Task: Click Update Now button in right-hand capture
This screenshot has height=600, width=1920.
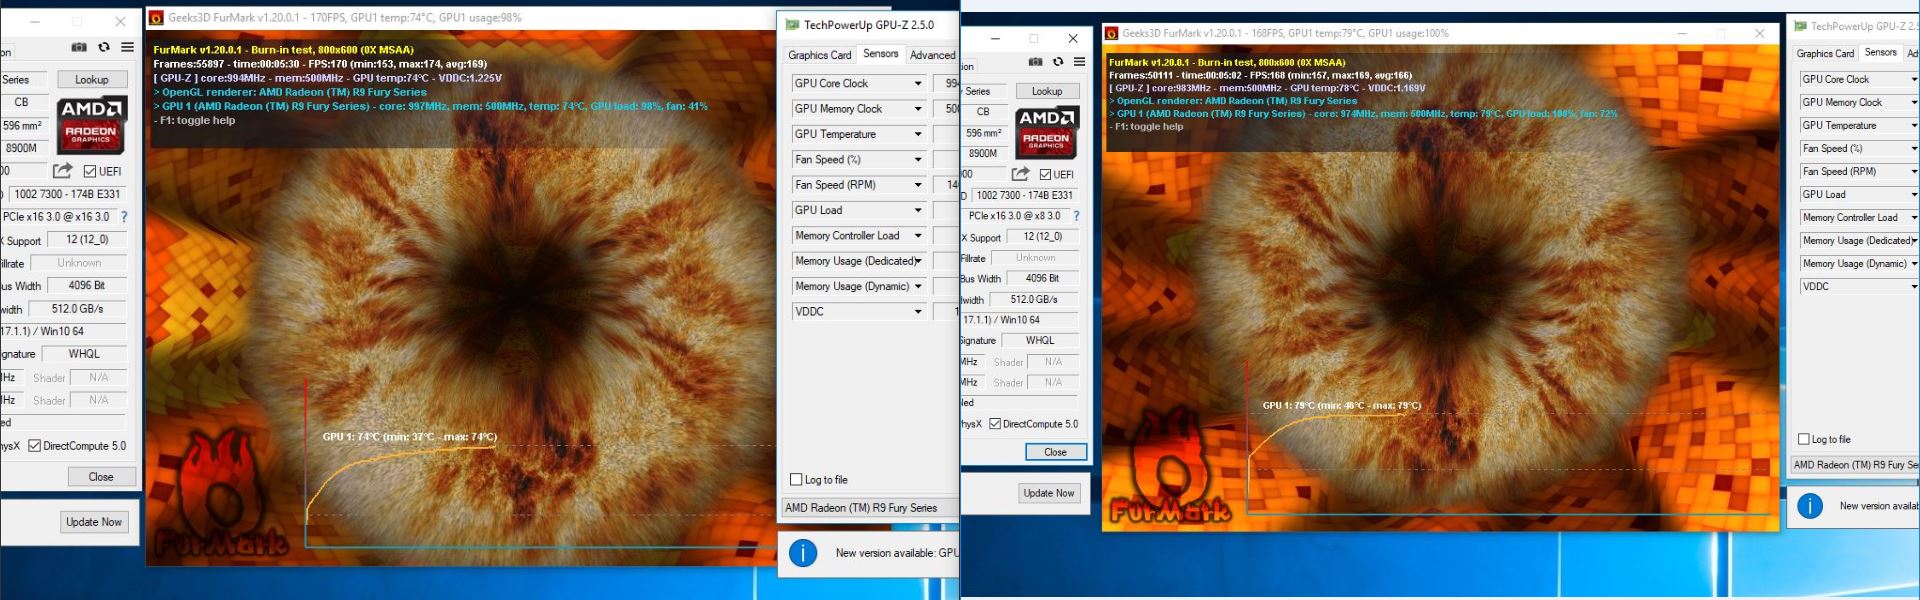Action: click(1049, 493)
